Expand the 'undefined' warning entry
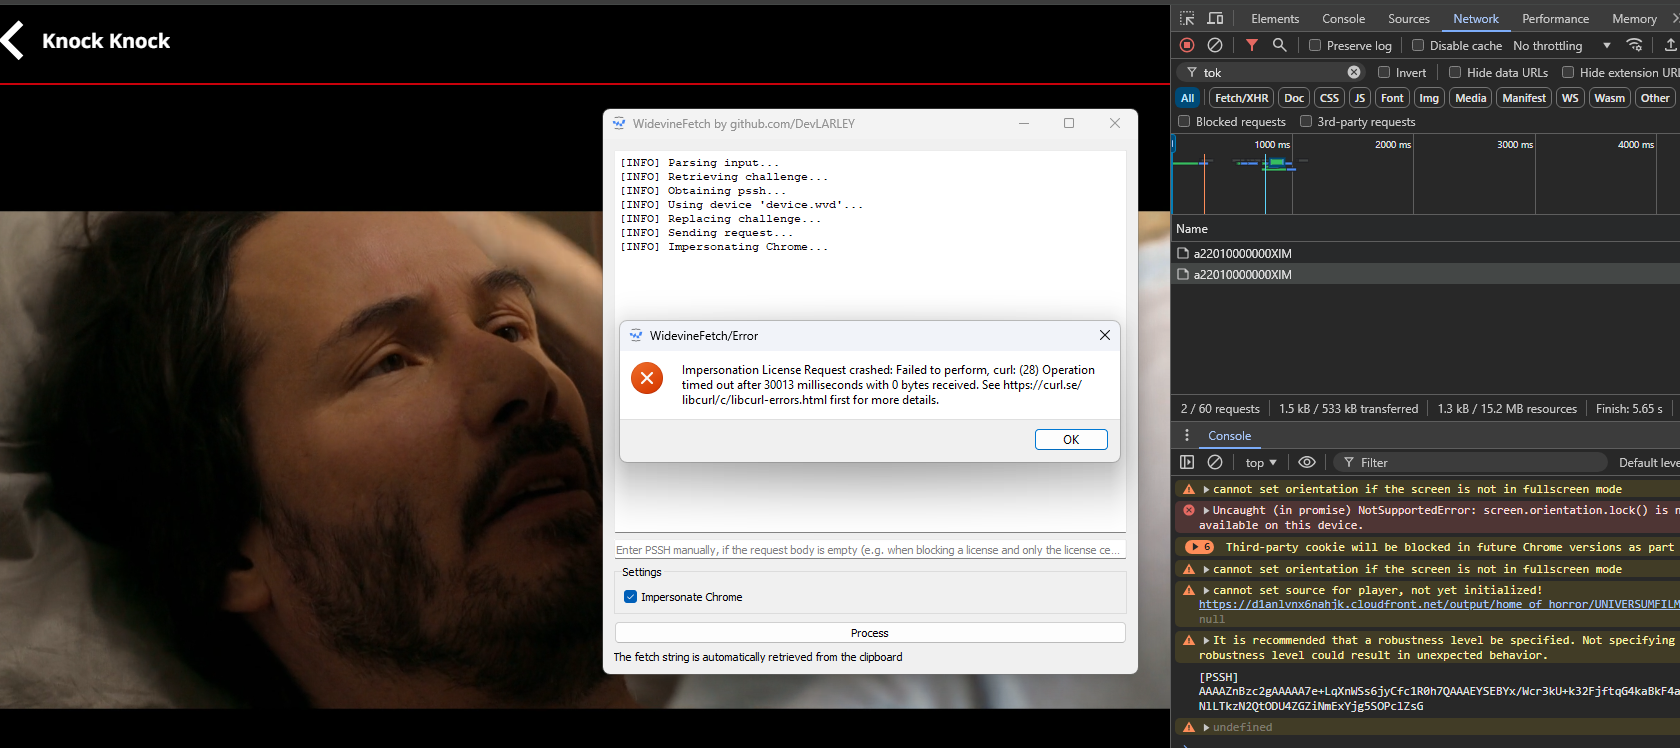The height and width of the screenshot is (748, 1680). [1206, 727]
